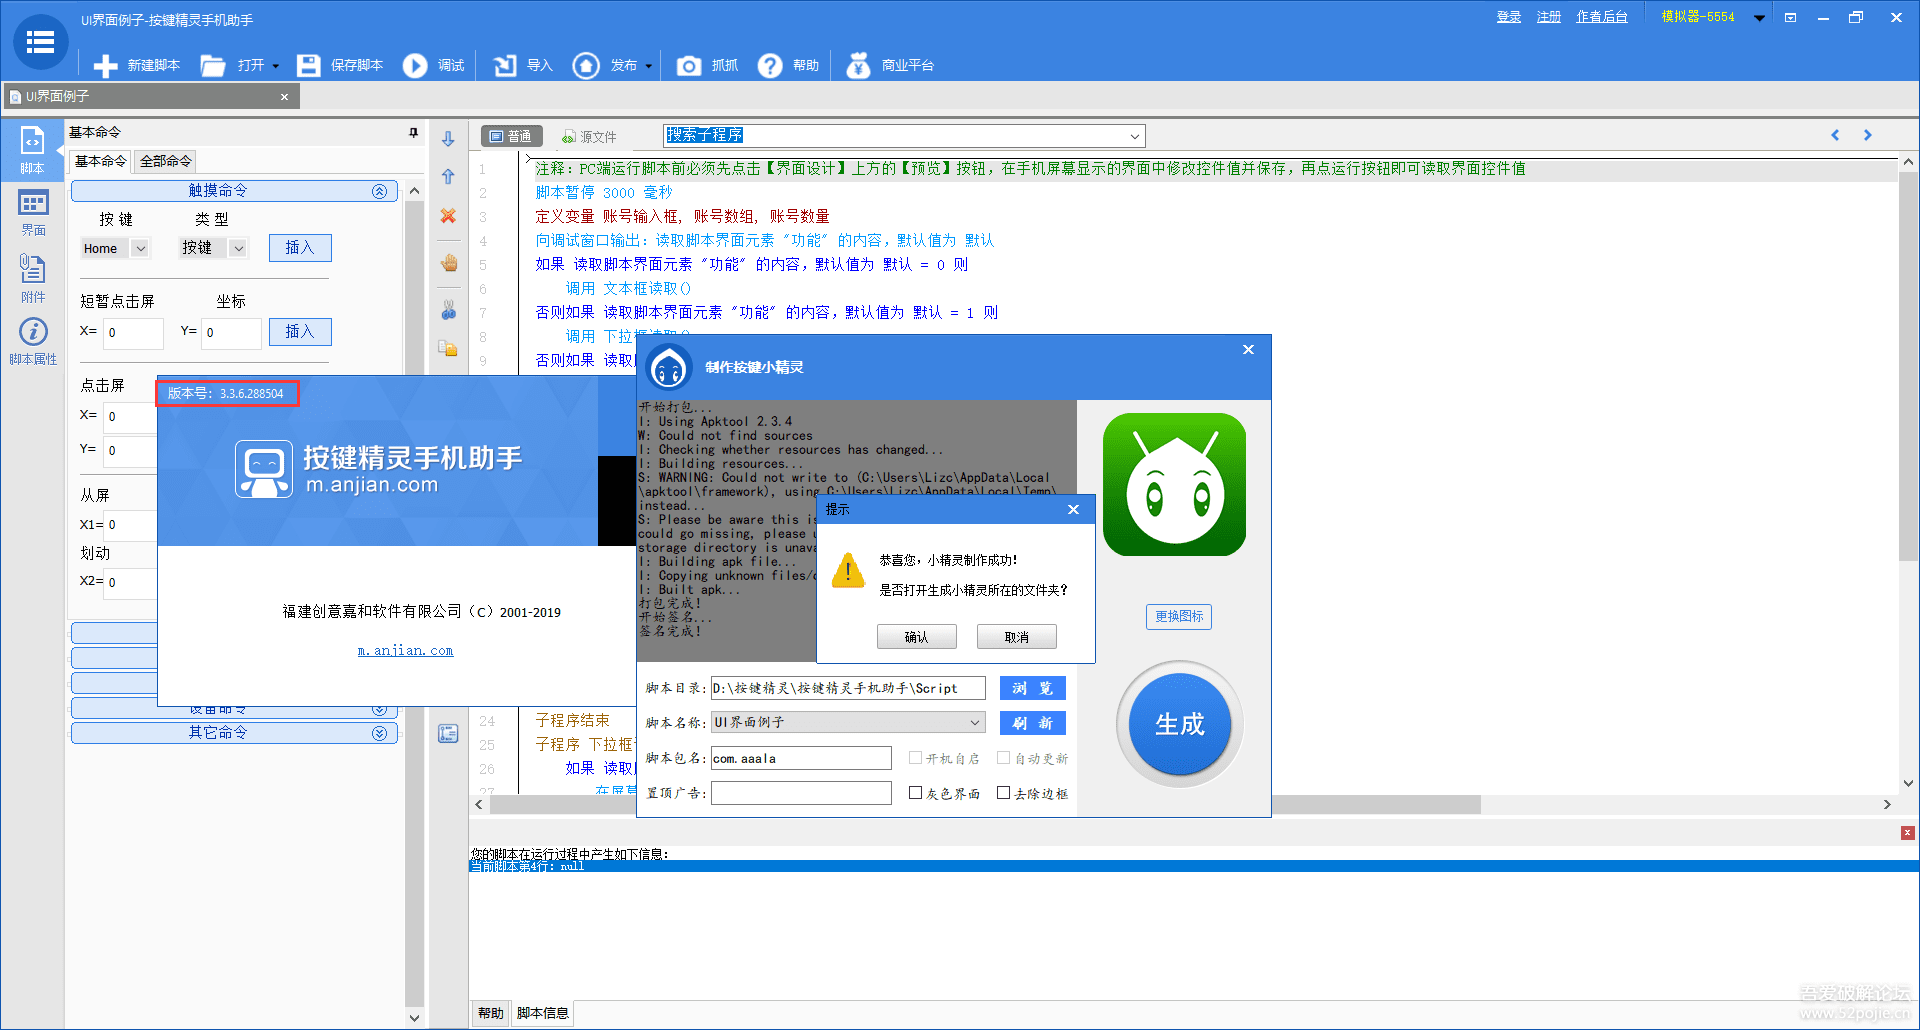Viewport: 1920px width, 1030px height.
Task: Navigate back with the left arrow icon
Action: coord(1835,135)
